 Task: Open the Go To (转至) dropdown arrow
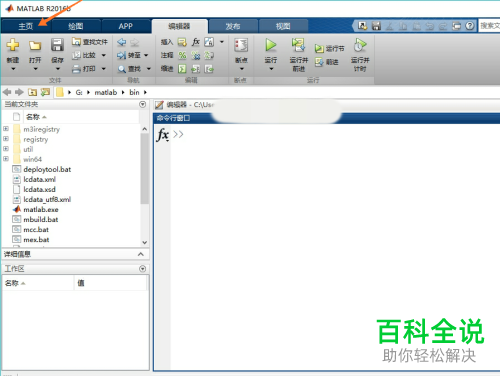[x=146, y=55]
